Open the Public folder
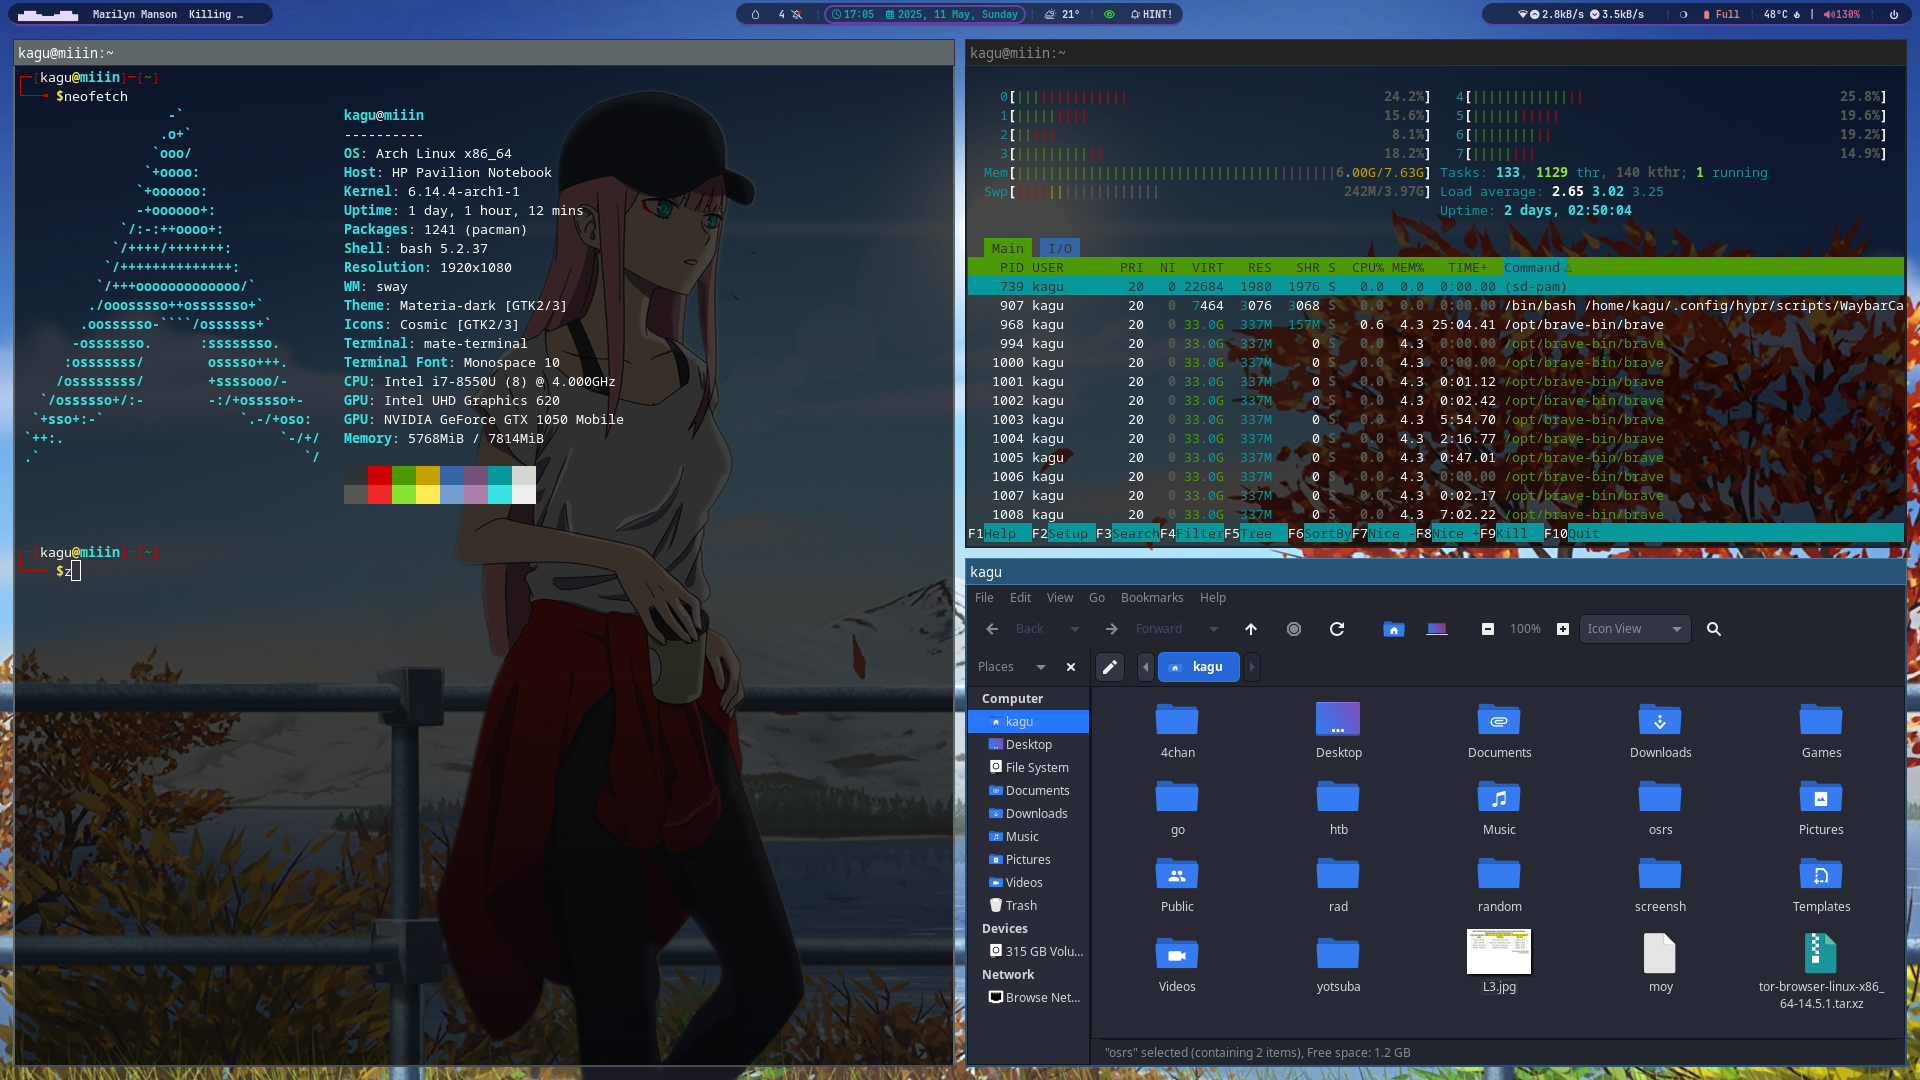 click(1177, 885)
